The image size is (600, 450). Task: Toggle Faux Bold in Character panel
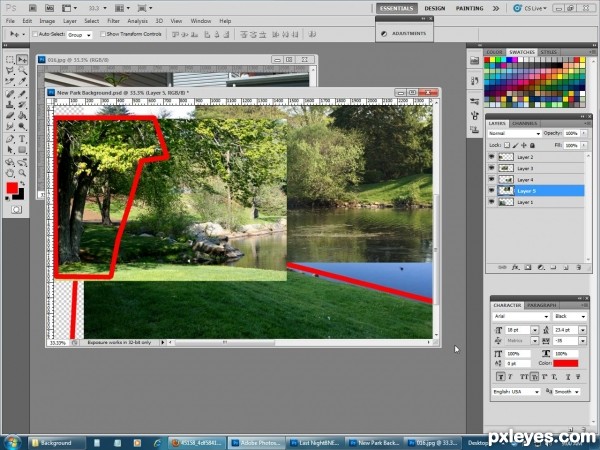(500, 377)
